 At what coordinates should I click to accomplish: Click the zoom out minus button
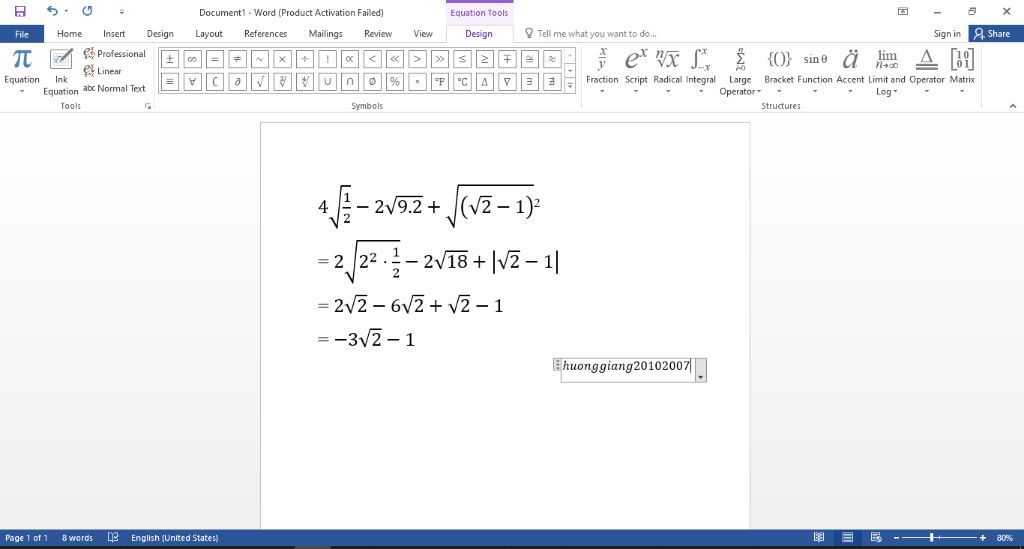click(897, 538)
